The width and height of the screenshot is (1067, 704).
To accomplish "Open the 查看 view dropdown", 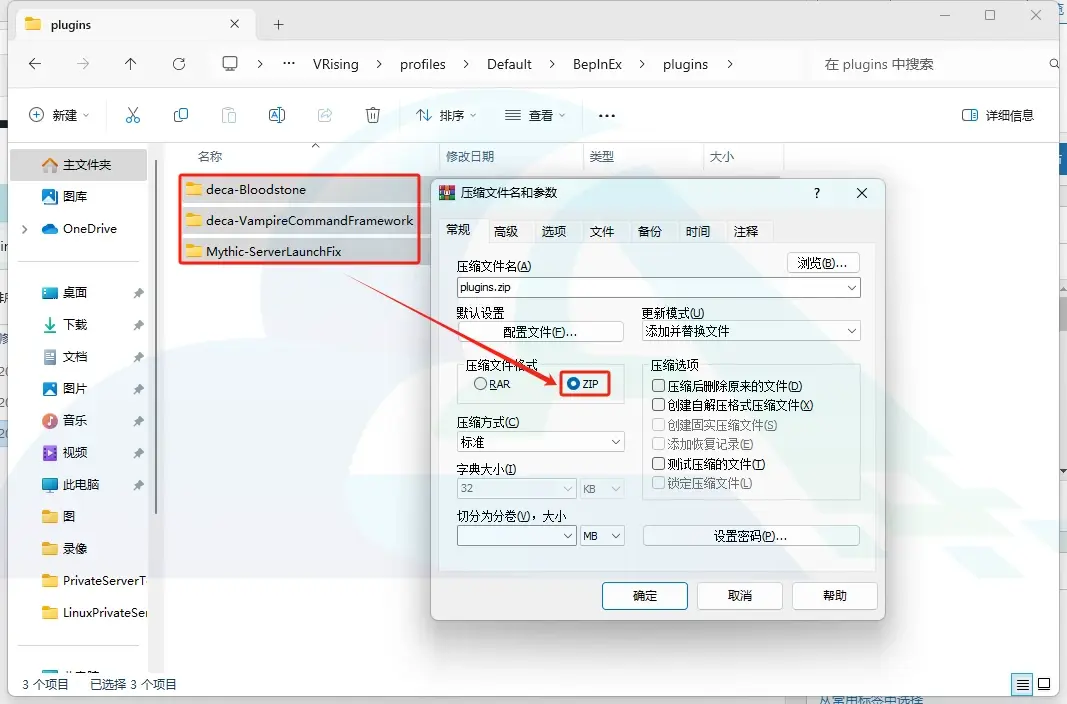I will coord(535,116).
